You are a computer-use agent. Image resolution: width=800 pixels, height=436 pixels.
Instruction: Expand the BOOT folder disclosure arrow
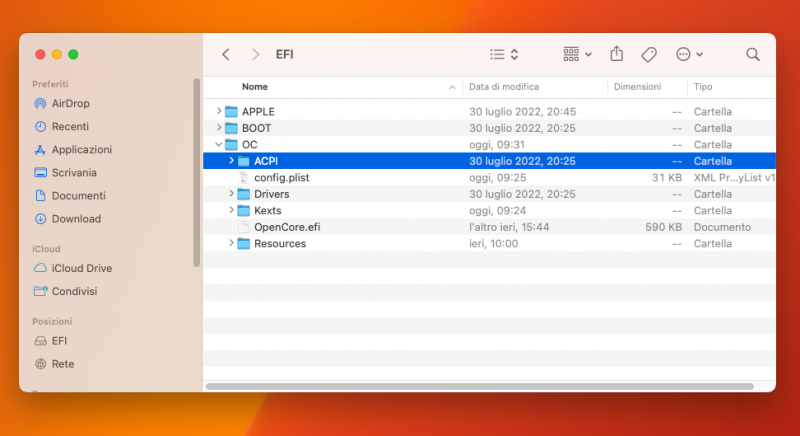click(219, 127)
